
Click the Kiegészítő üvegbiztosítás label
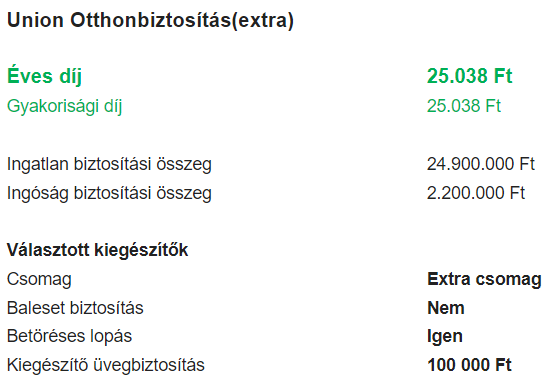(x=106, y=365)
